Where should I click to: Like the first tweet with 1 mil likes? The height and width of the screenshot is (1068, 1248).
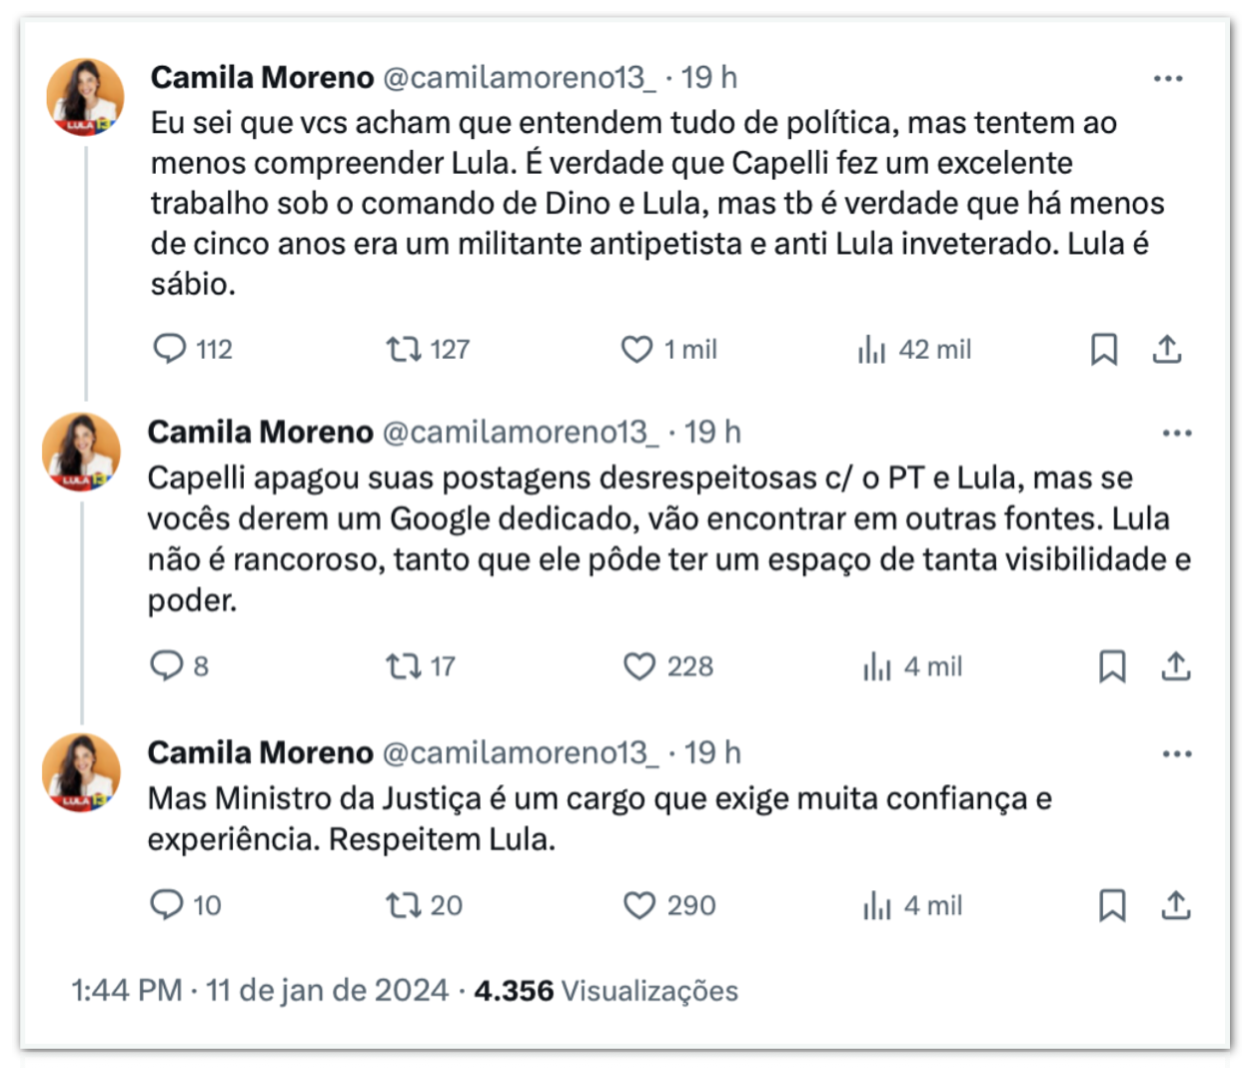coord(637,349)
